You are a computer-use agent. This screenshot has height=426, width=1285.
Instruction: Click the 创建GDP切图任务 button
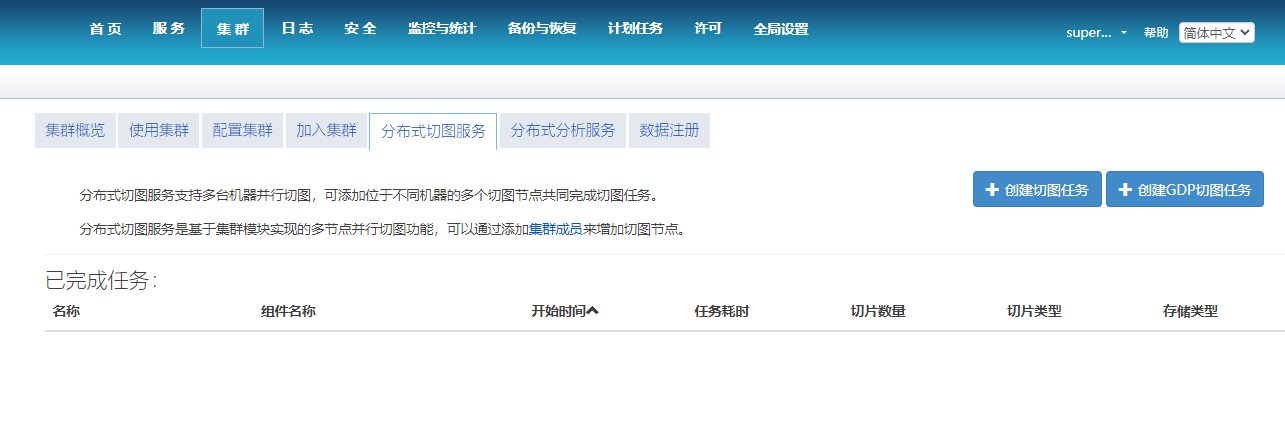click(x=1184, y=189)
